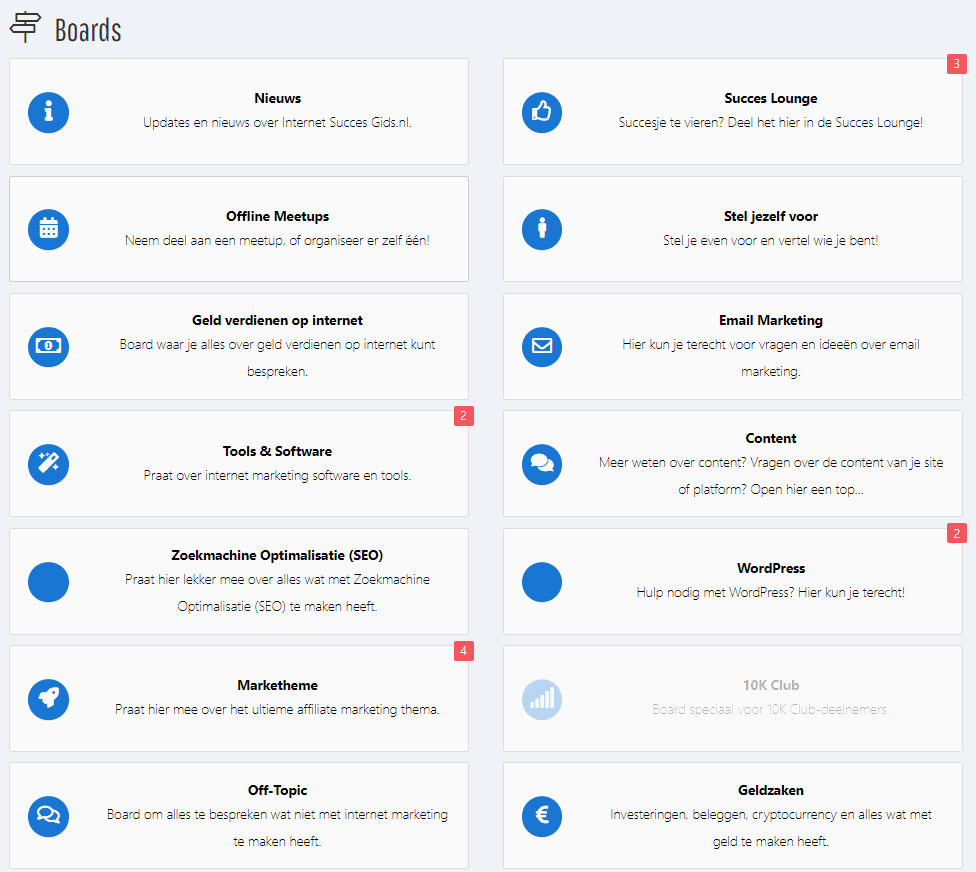Image resolution: width=976 pixels, height=872 pixels.
Task: Click the badge showing 4 on Marketheme
Action: coord(463,651)
